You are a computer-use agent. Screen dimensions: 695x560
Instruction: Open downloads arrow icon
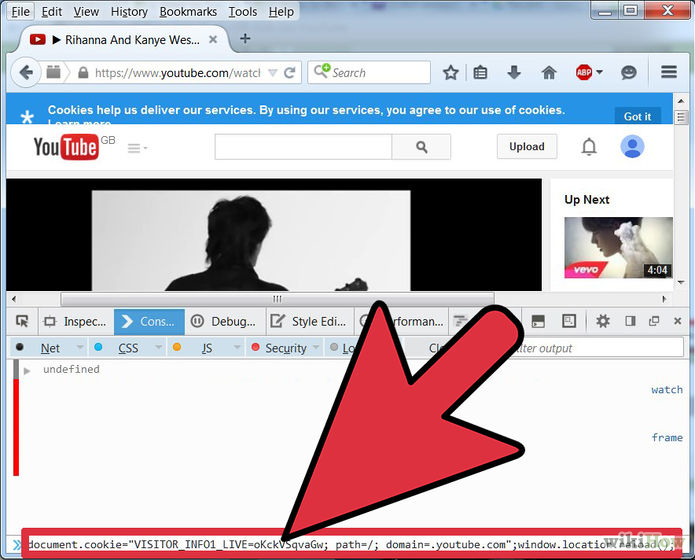514,72
